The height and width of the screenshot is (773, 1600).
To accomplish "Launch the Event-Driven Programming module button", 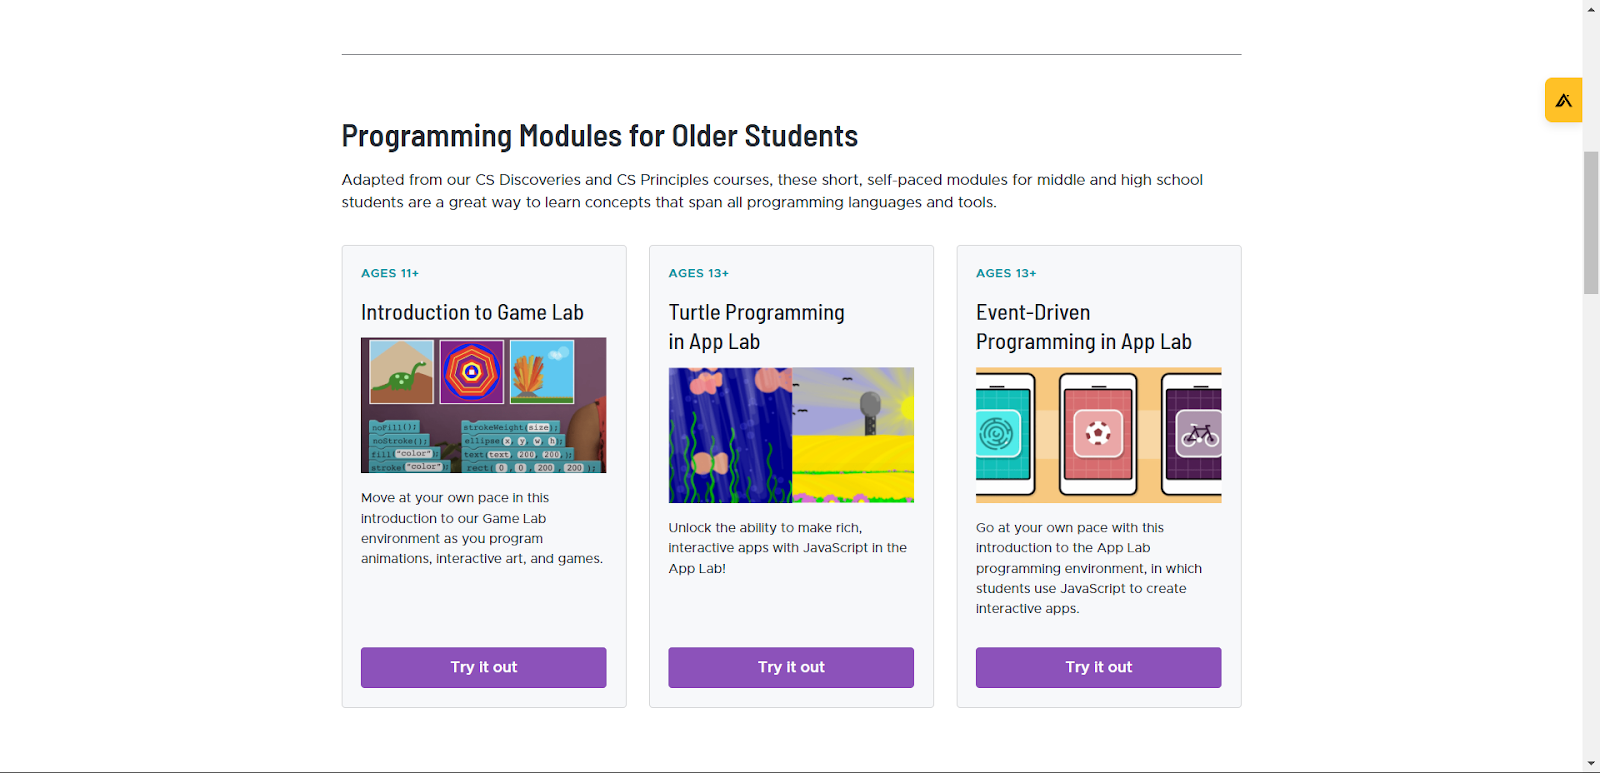I will click(1098, 667).
